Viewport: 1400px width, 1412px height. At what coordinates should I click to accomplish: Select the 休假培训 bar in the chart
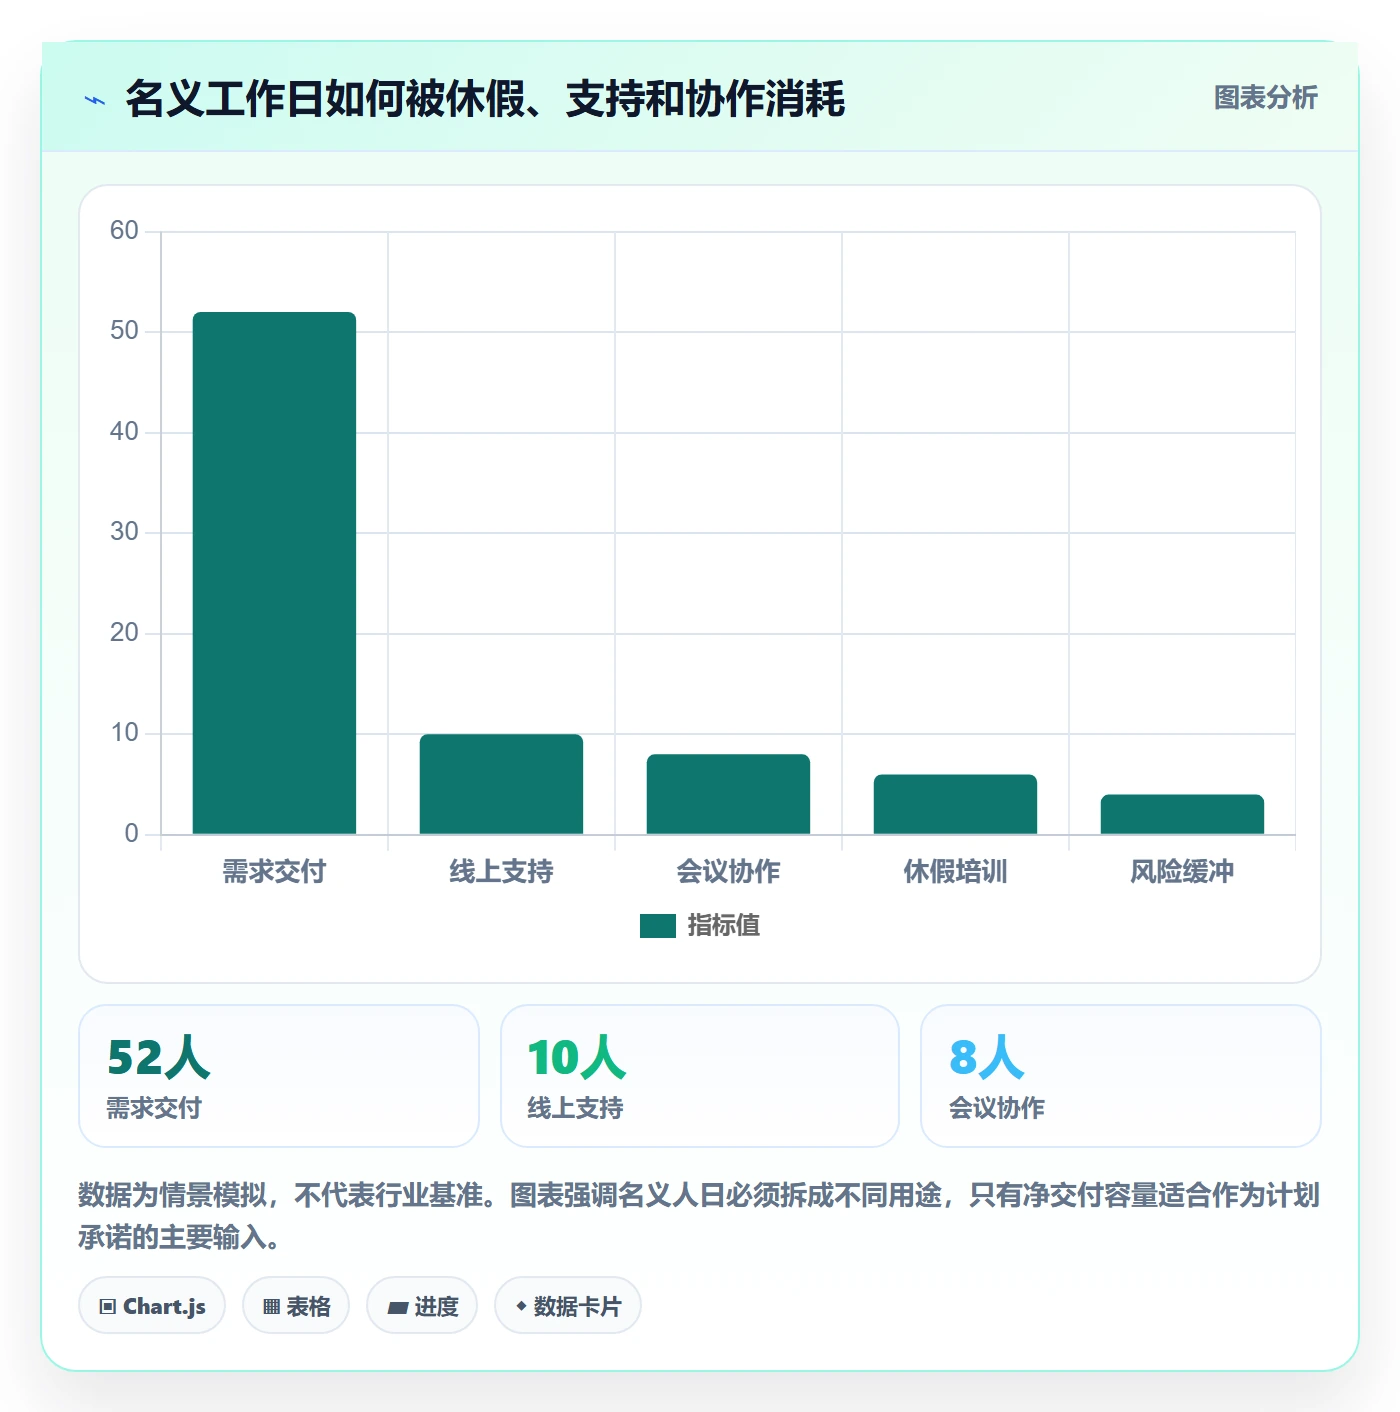click(955, 804)
